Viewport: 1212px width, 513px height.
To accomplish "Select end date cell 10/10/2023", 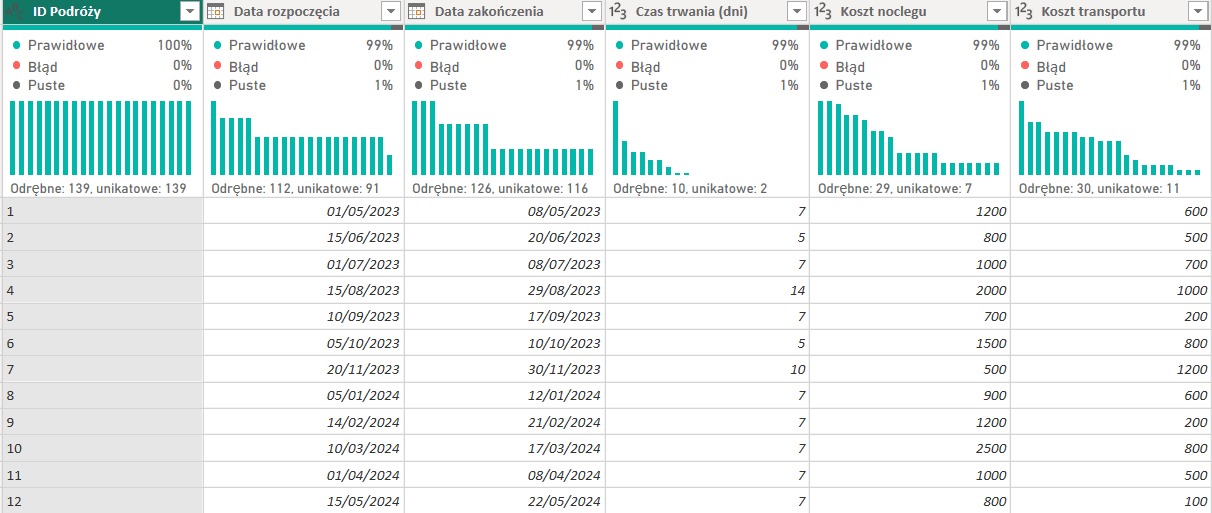I will 505,343.
